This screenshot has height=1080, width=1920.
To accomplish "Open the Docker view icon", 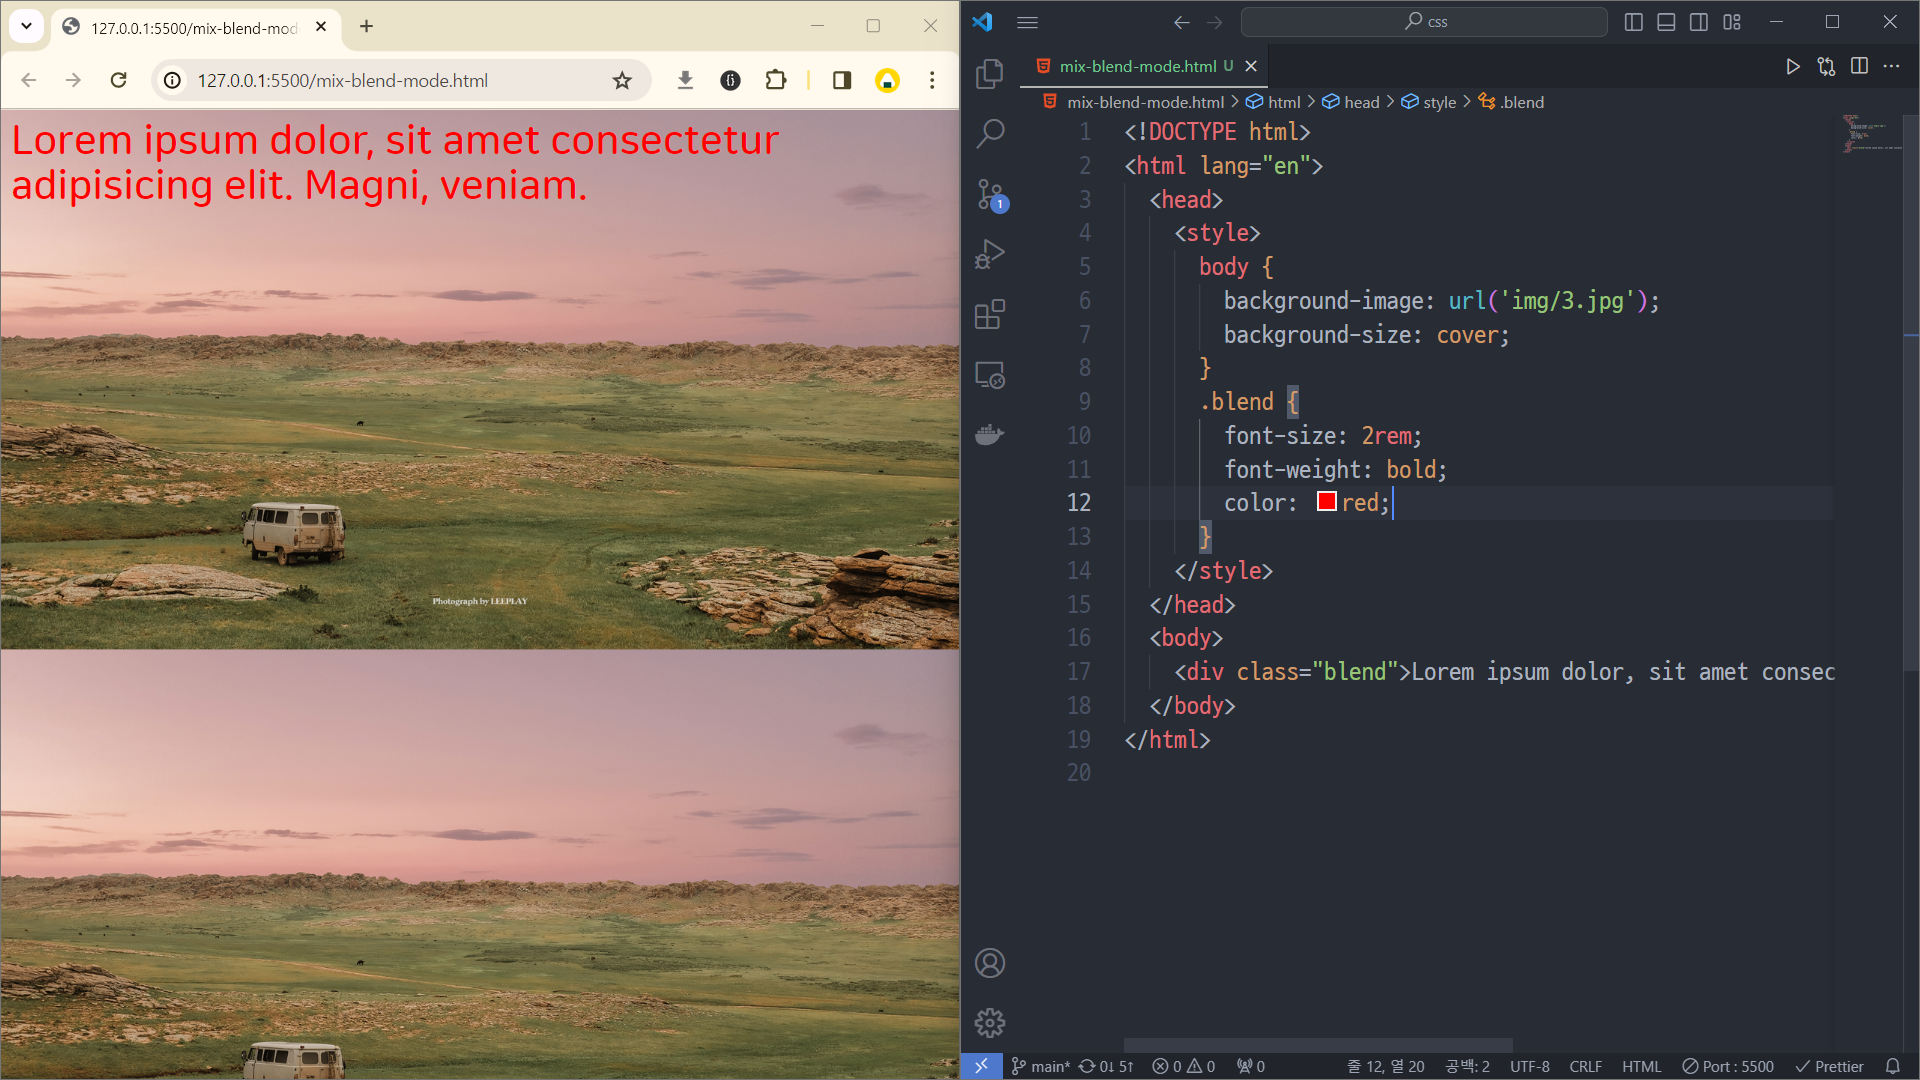I will (x=989, y=435).
